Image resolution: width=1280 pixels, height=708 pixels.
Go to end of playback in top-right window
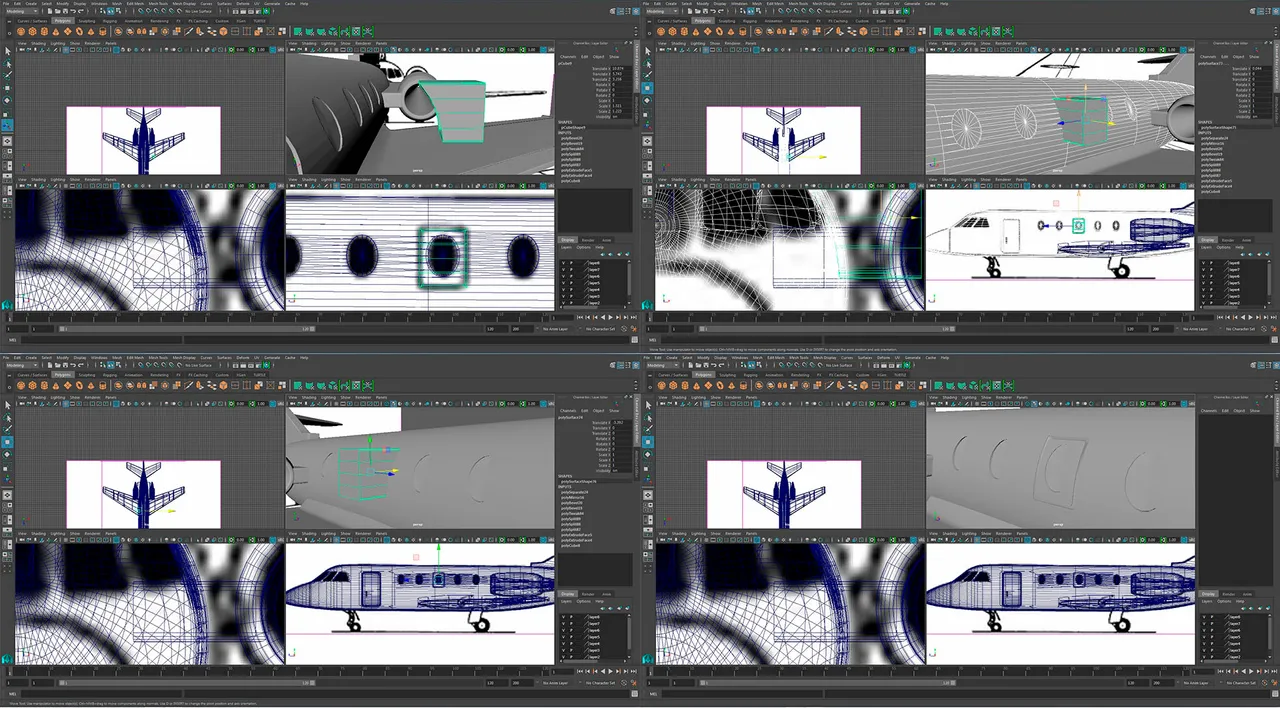1275,317
